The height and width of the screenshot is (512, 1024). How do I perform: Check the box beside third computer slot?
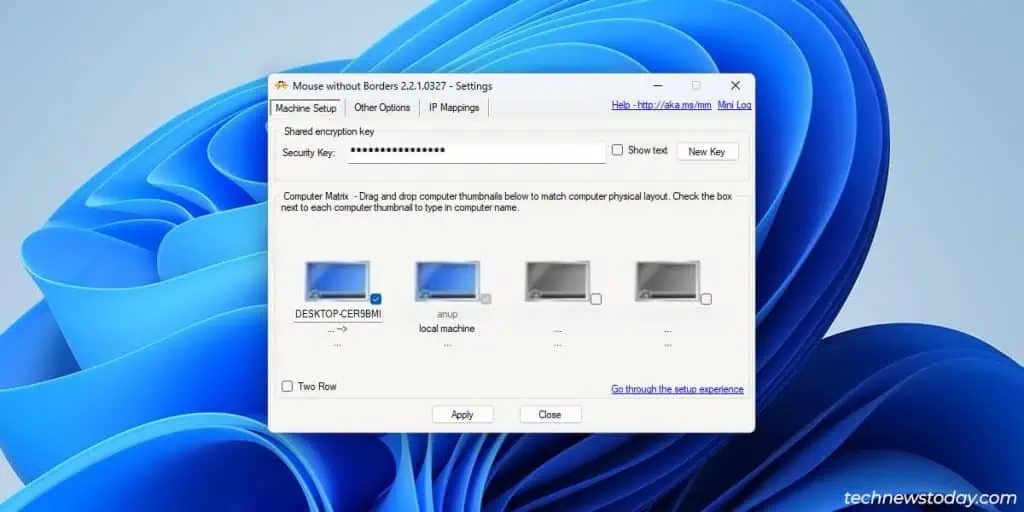coord(596,299)
